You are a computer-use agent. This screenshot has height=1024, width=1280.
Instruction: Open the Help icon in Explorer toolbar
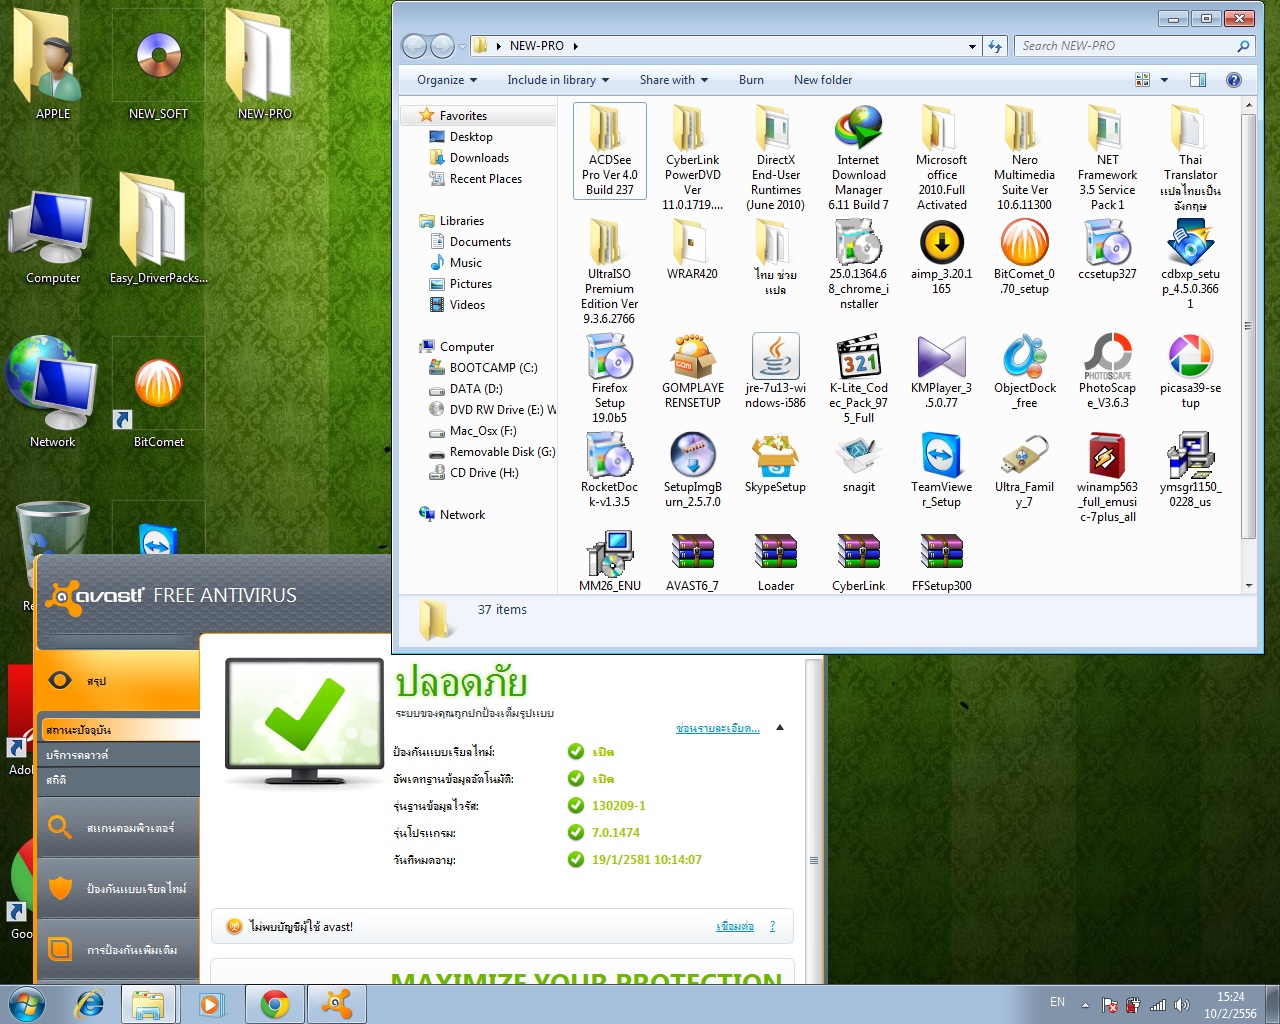tap(1234, 80)
